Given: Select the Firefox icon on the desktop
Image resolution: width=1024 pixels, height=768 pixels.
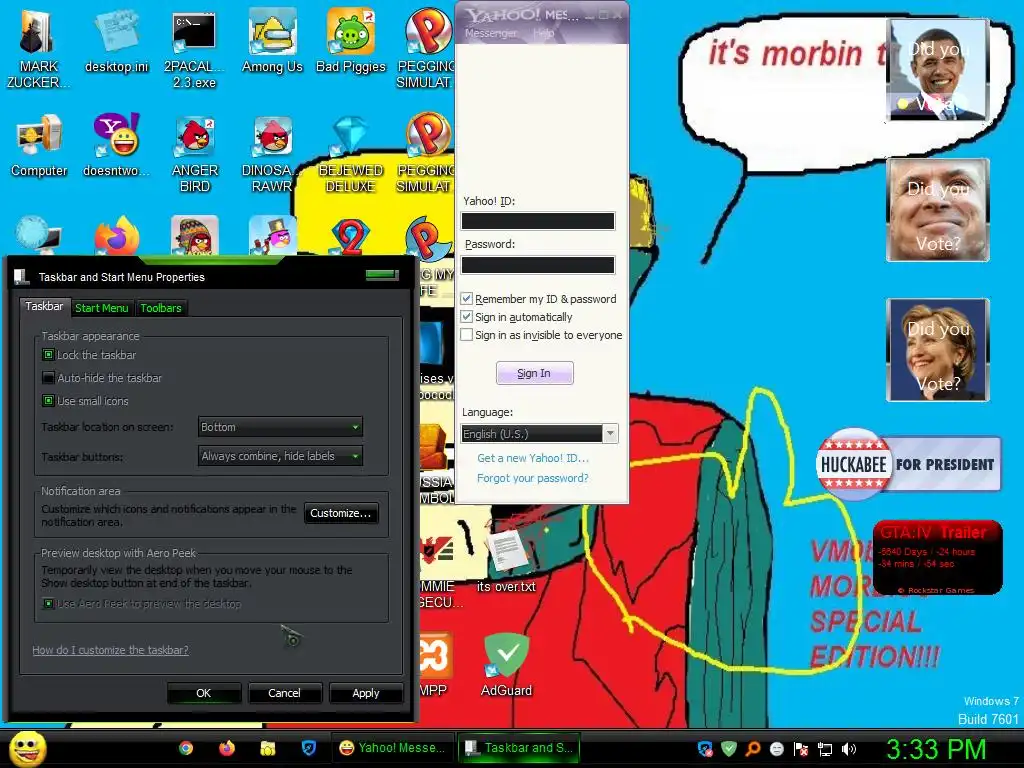Looking at the screenshot, I should pyautogui.click(x=116, y=236).
